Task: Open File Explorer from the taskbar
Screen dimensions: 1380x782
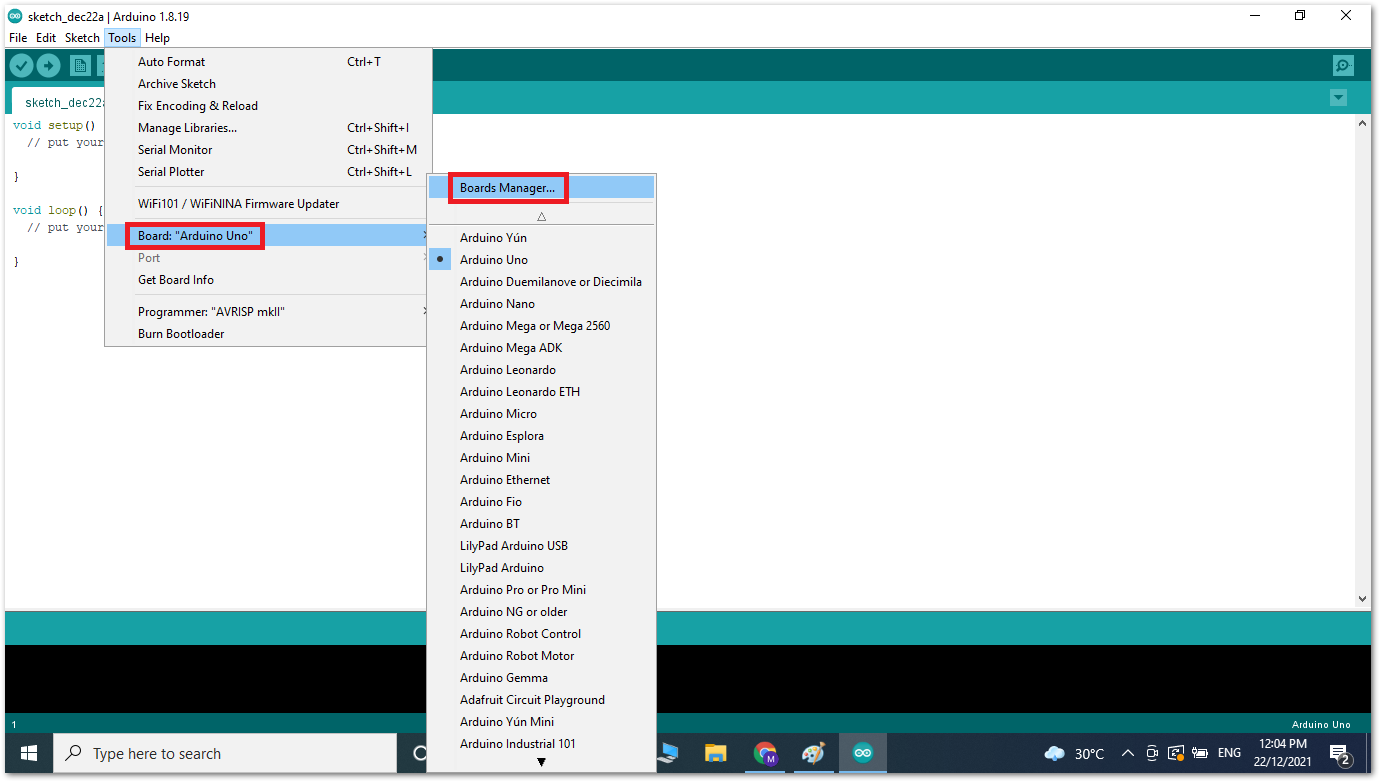Action: pyautogui.click(x=715, y=753)
